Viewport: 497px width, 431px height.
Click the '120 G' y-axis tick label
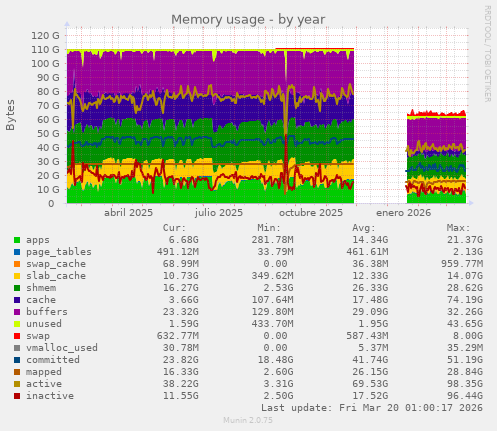[45, 35]
